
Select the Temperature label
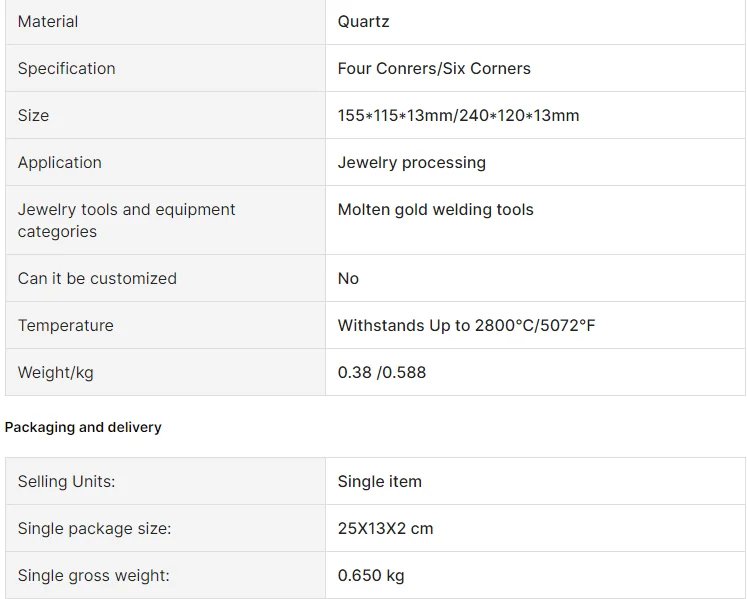66,325
